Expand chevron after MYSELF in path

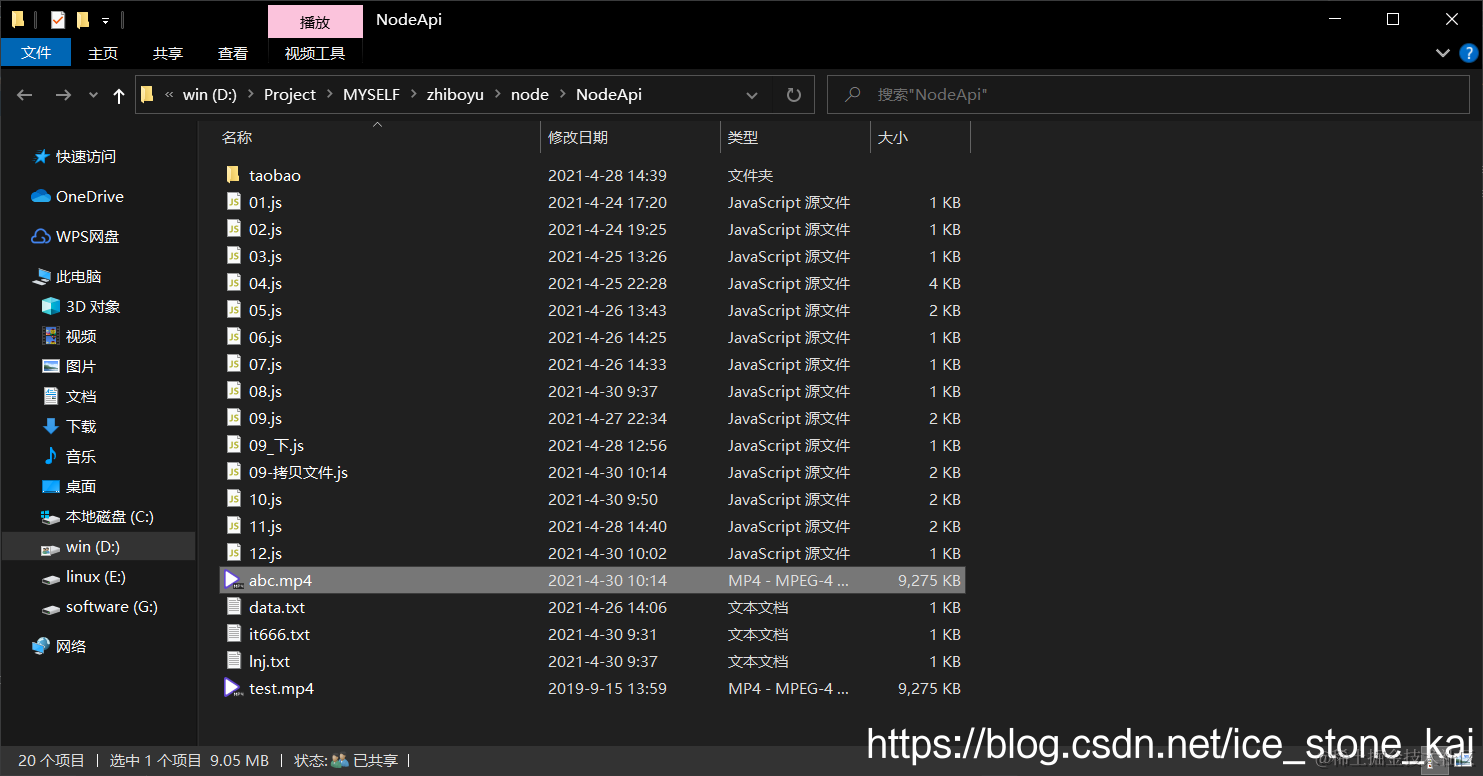pyautogui.click(x=413, y=94)
